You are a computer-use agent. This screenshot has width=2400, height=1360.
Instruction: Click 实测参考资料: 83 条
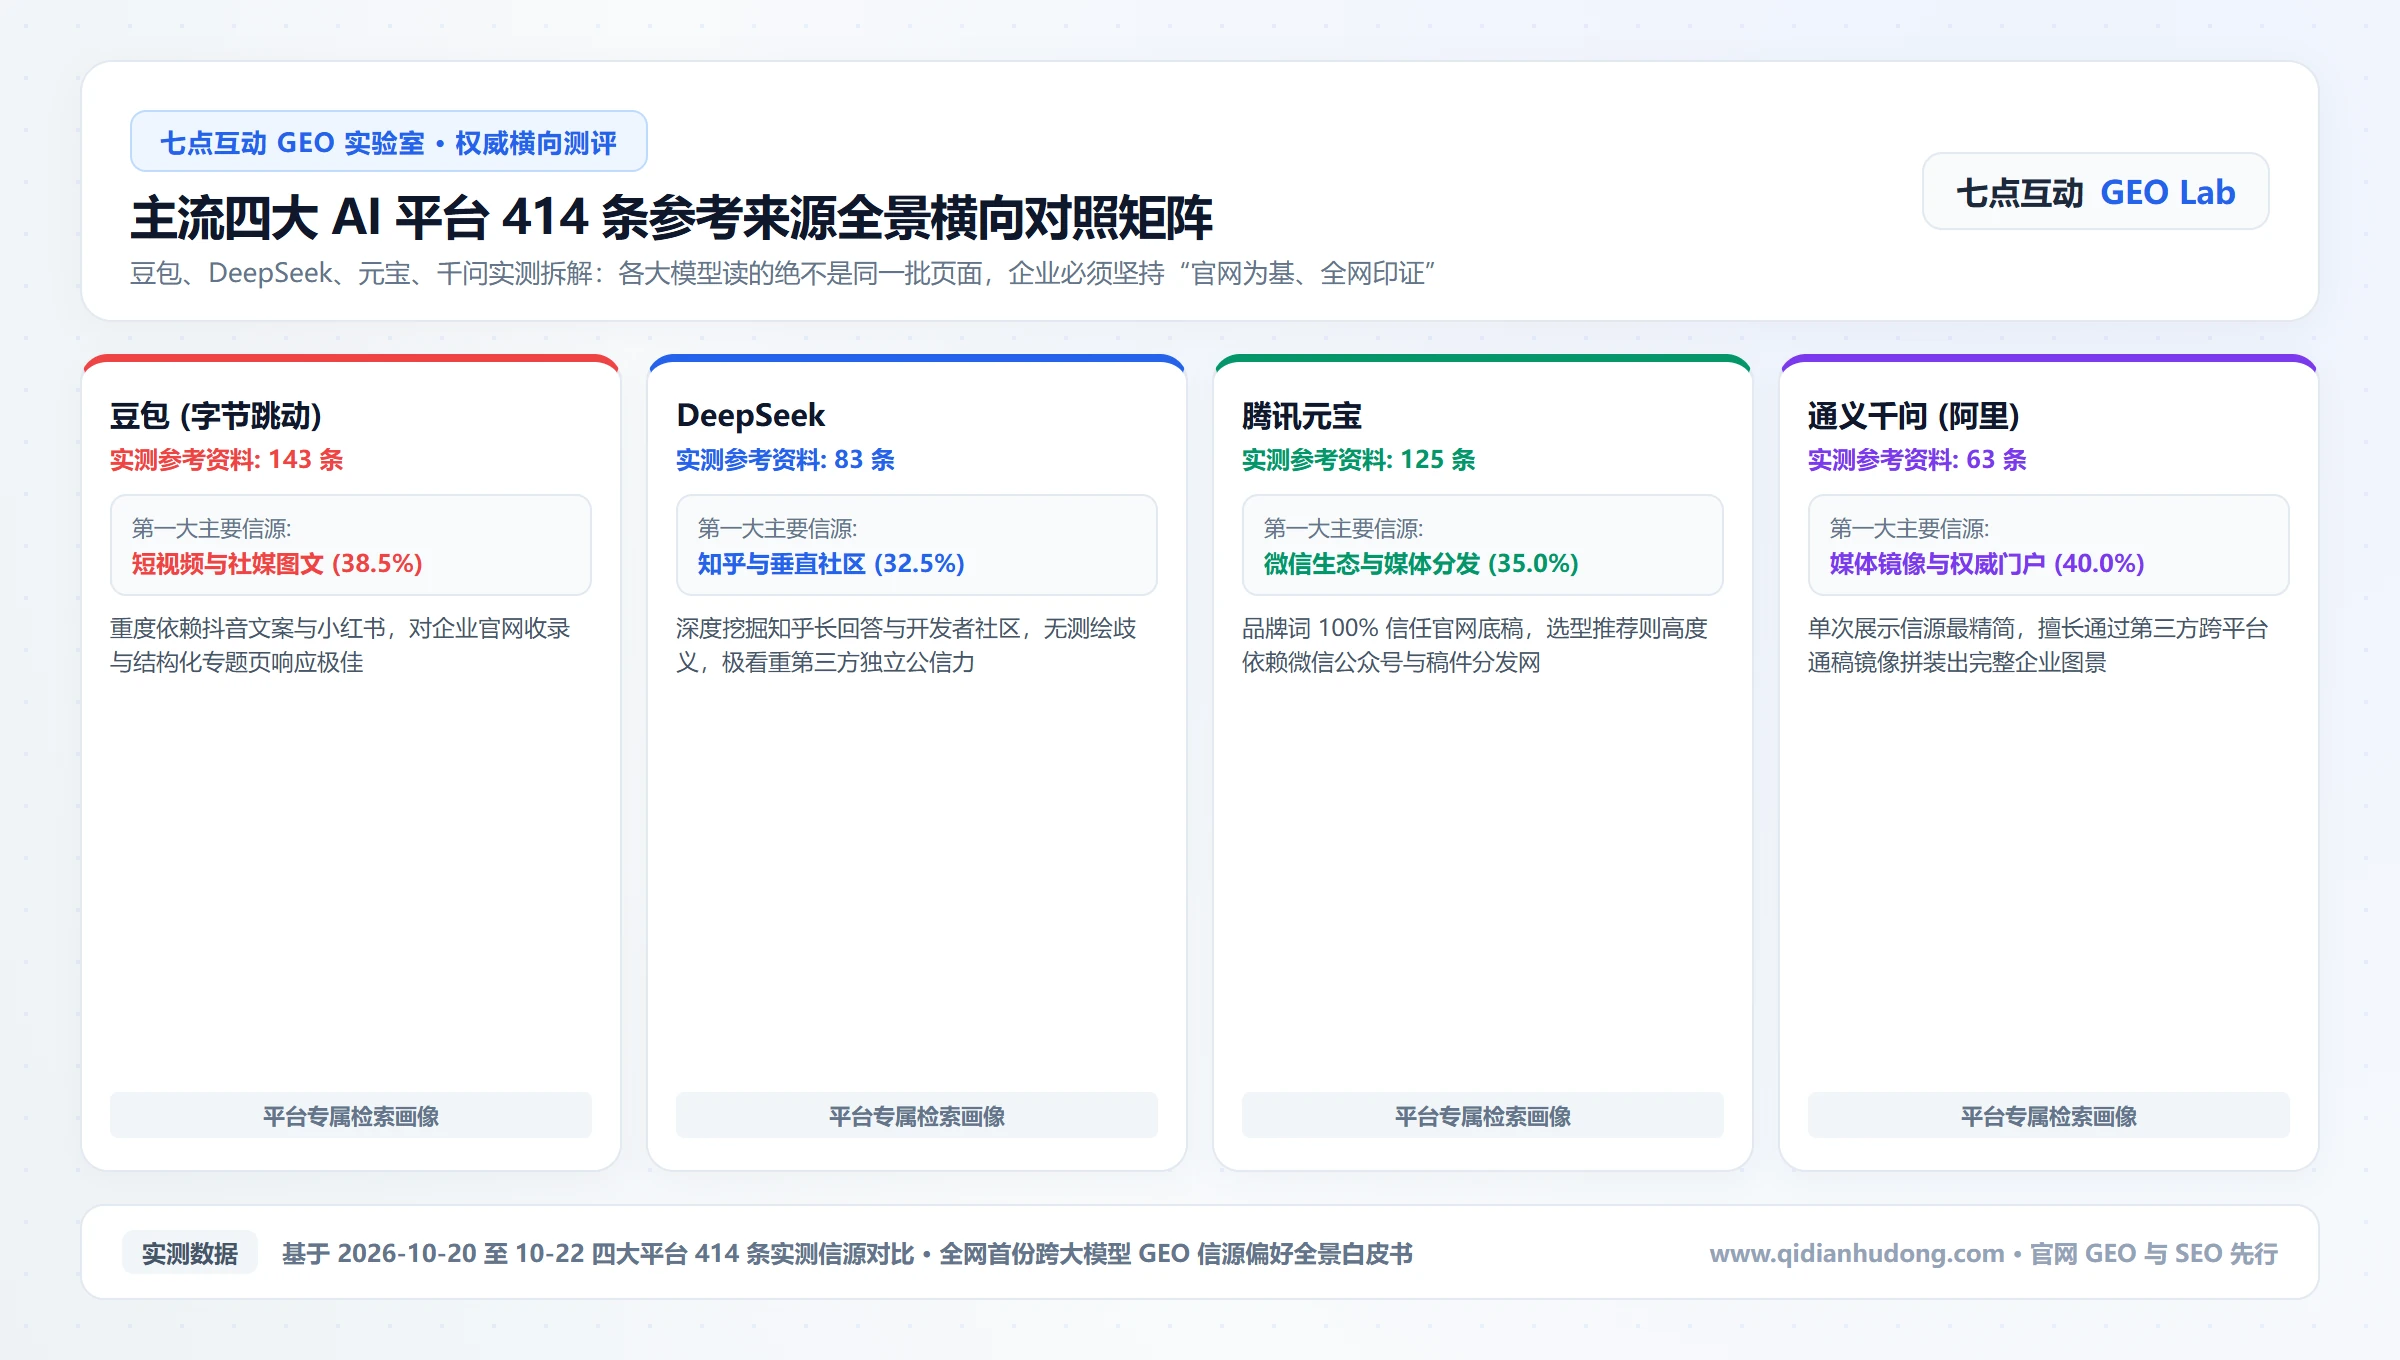pyautogui.click(x=785, y=460)
